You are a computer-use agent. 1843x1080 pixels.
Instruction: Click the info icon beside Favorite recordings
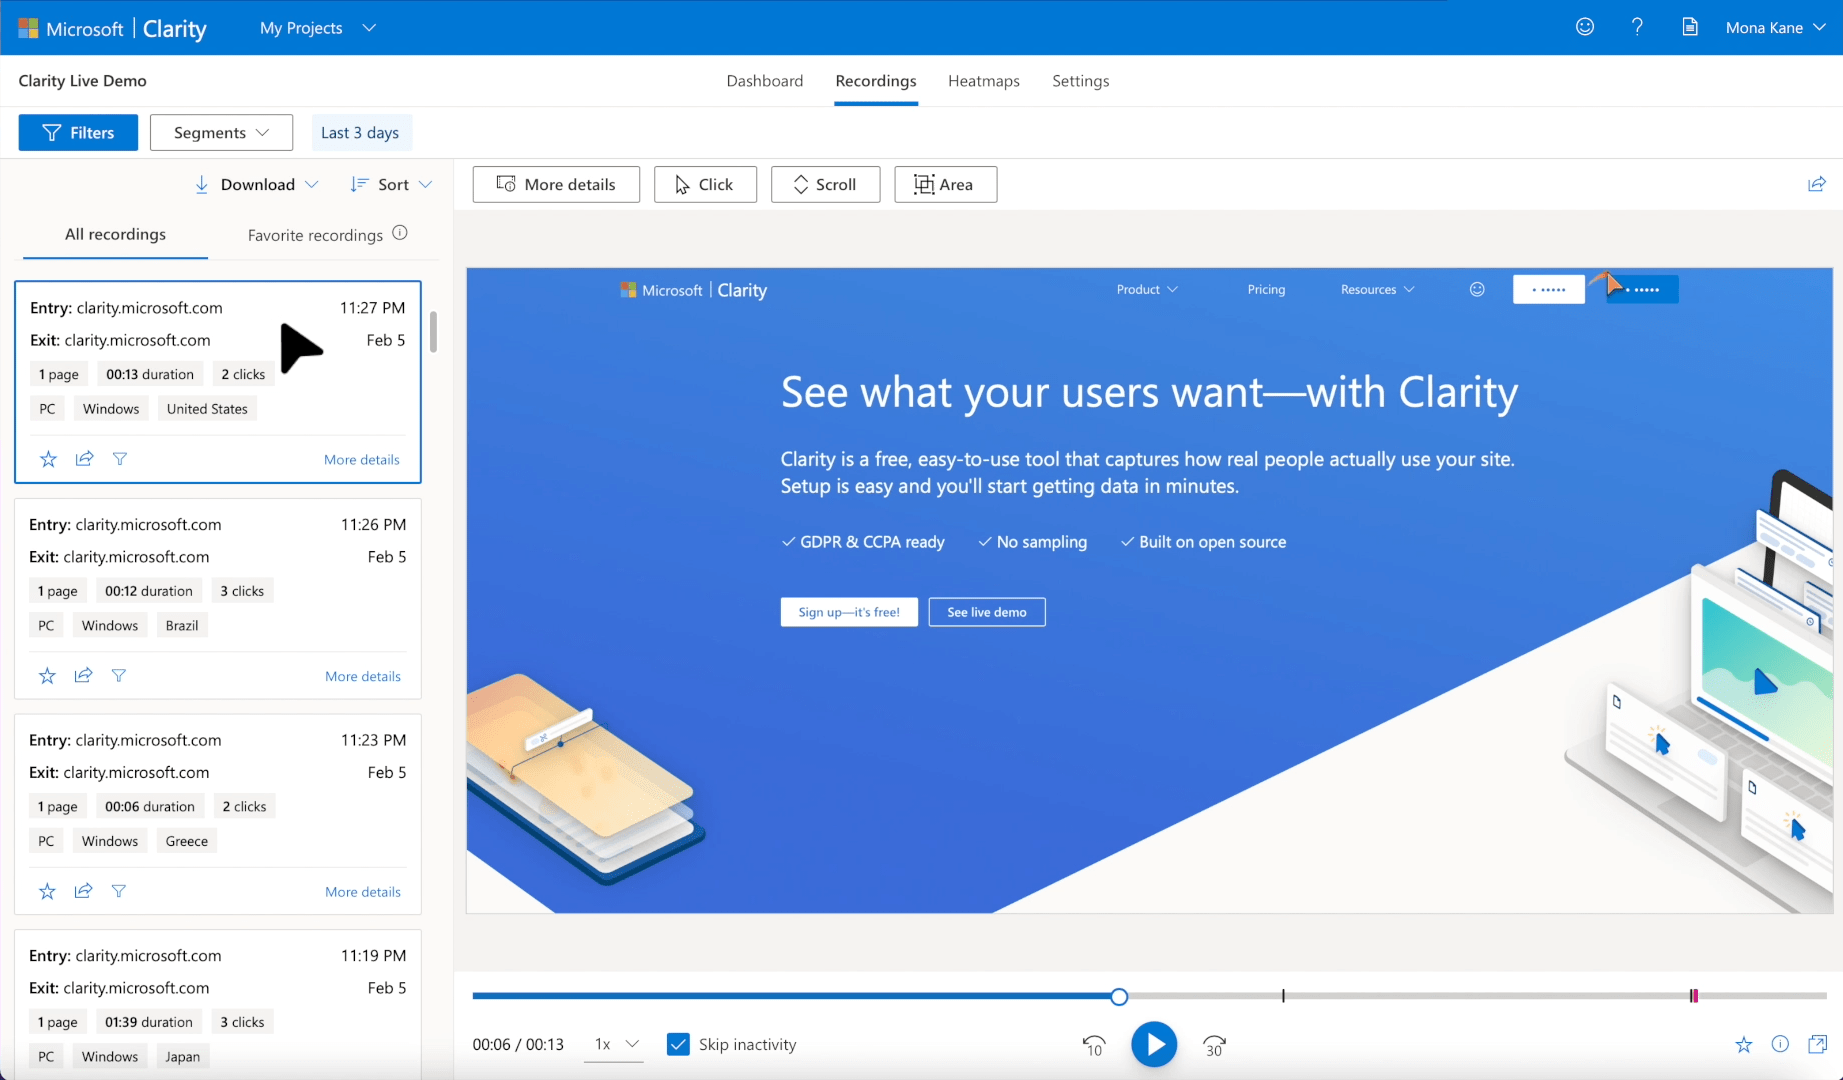click(x=400, y=233)
